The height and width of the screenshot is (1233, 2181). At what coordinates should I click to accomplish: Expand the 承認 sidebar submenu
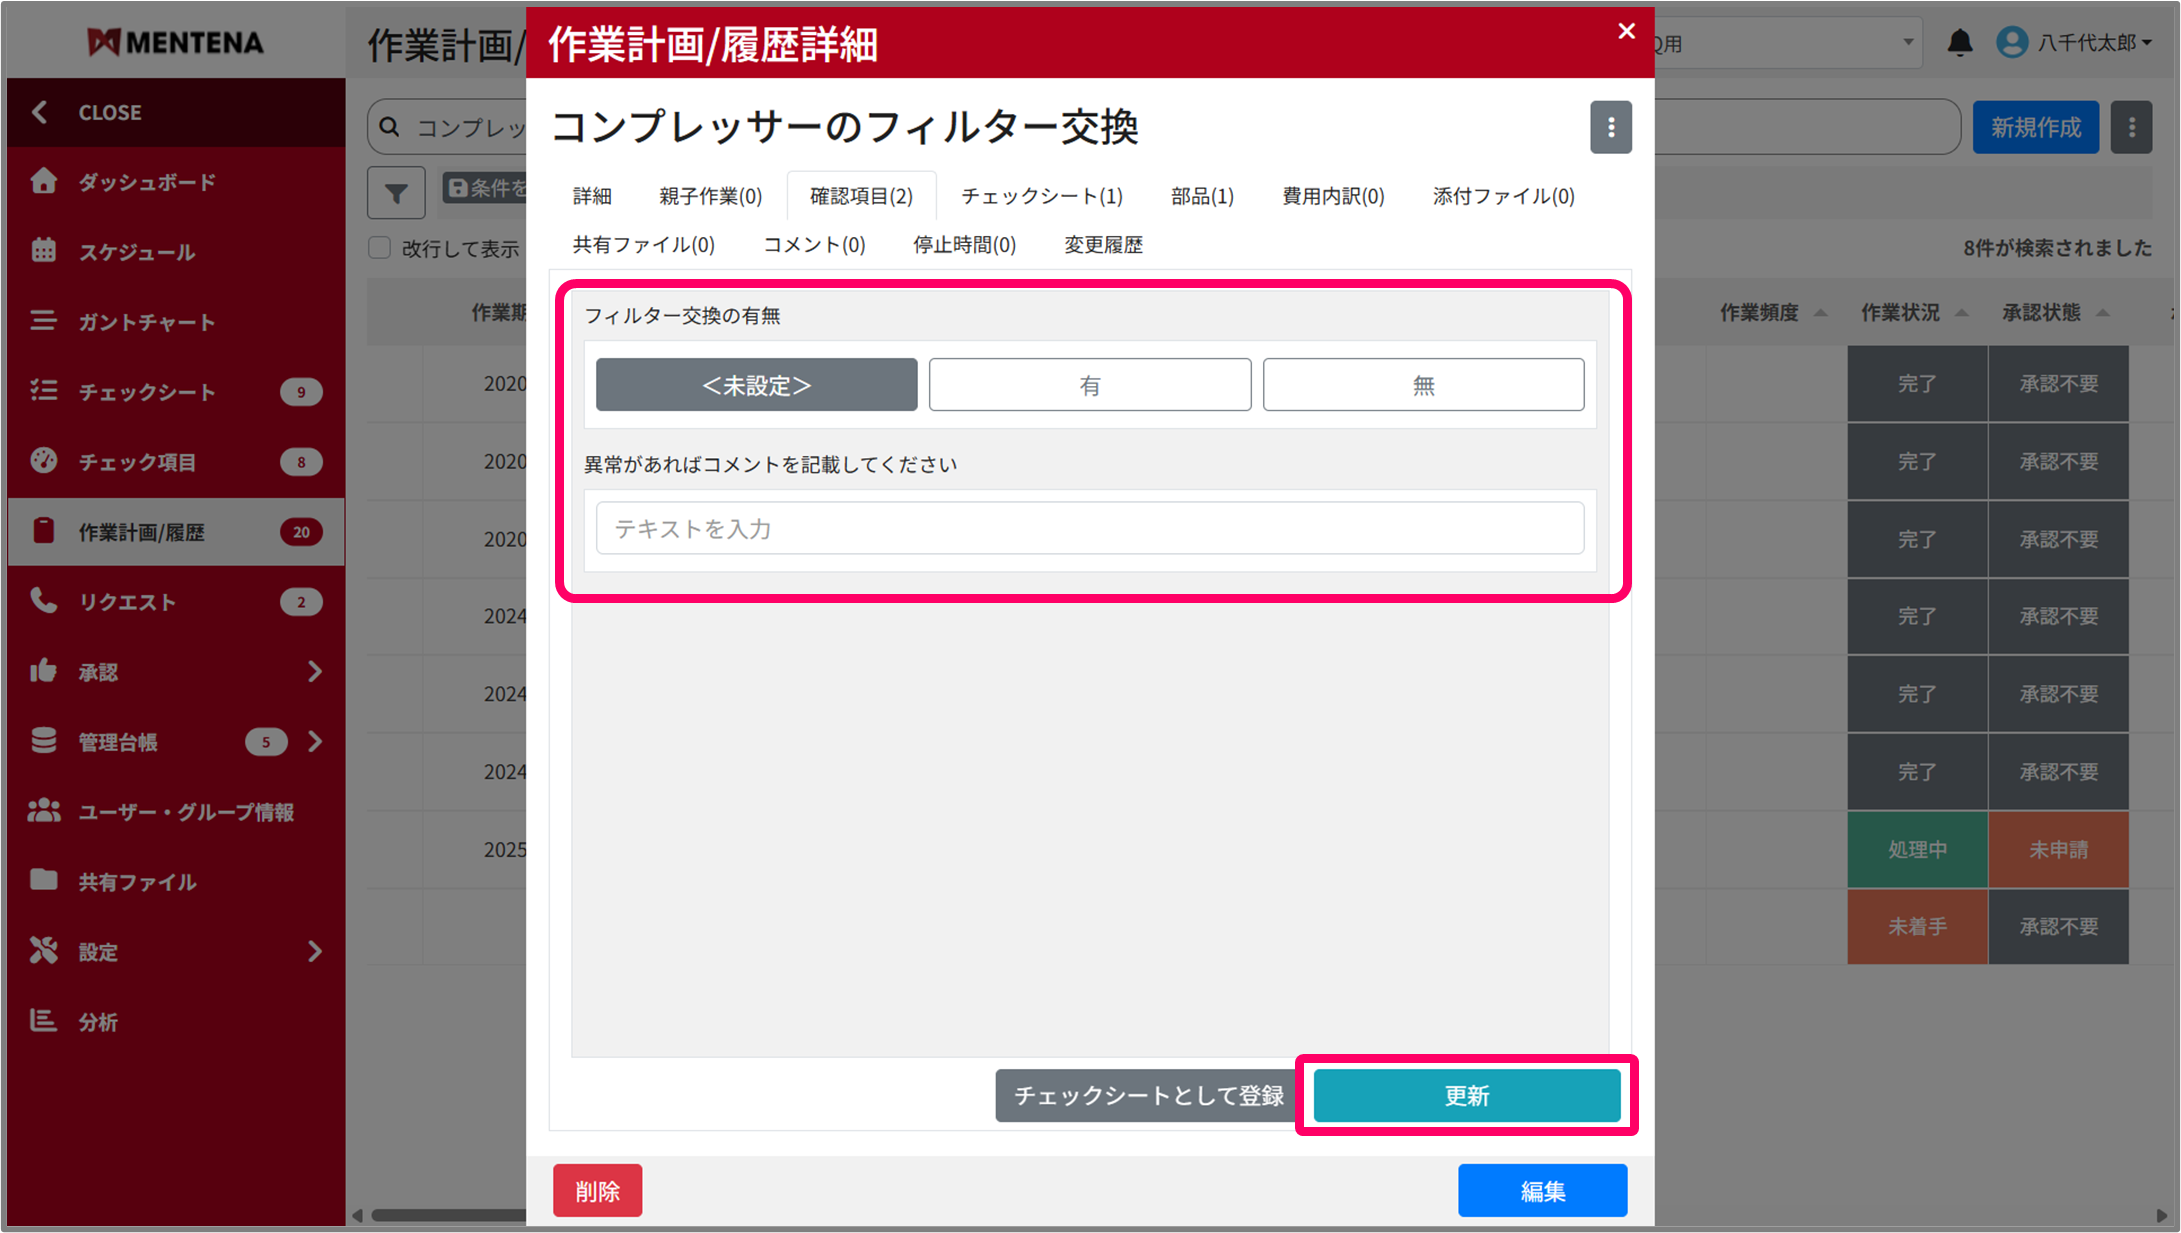pyautogui.click(x=314, y=671)
